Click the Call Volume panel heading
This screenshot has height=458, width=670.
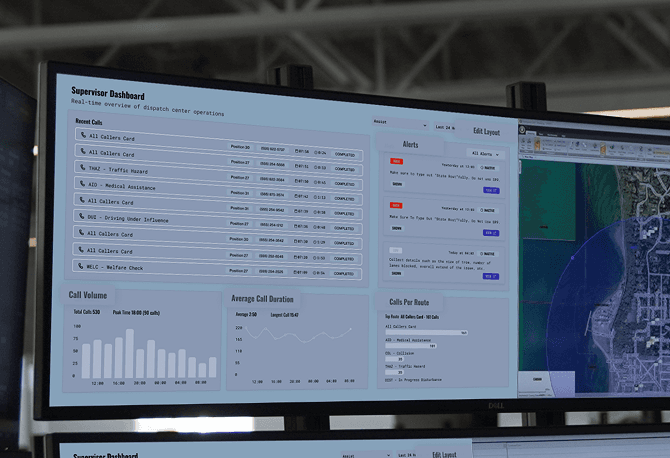pos(88,295)
